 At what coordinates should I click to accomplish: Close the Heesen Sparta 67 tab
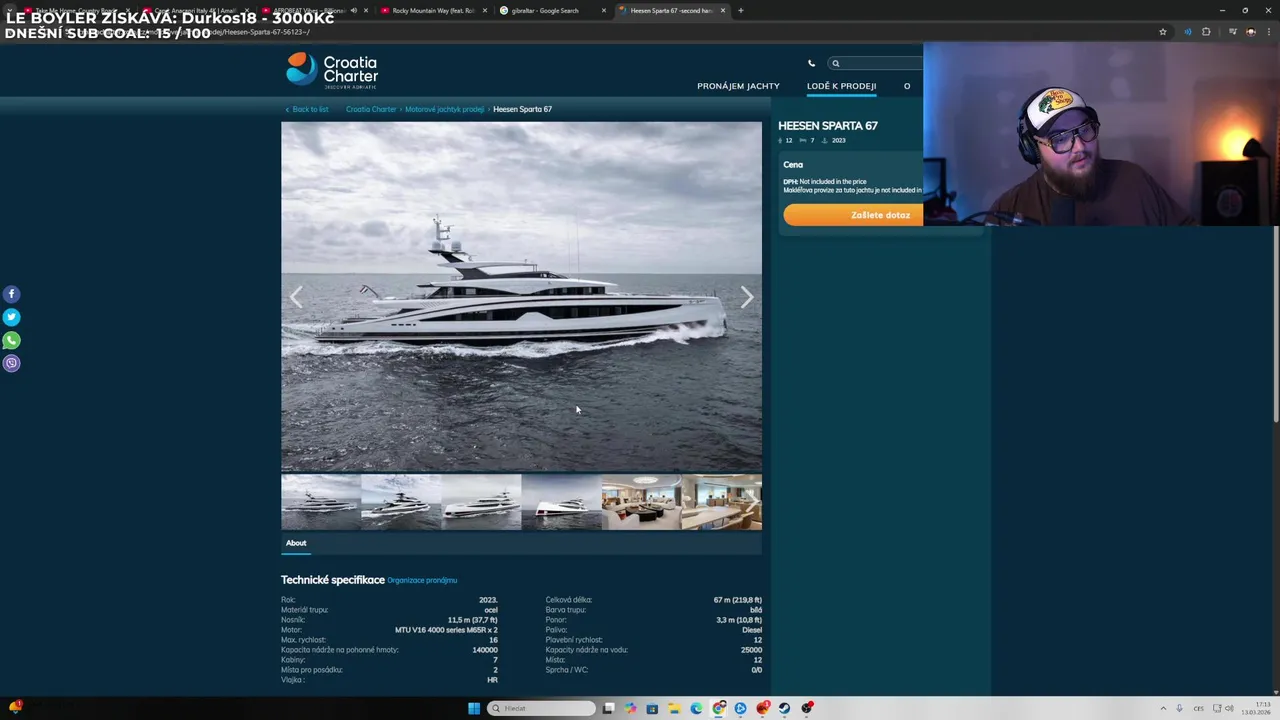coord(722,10)
